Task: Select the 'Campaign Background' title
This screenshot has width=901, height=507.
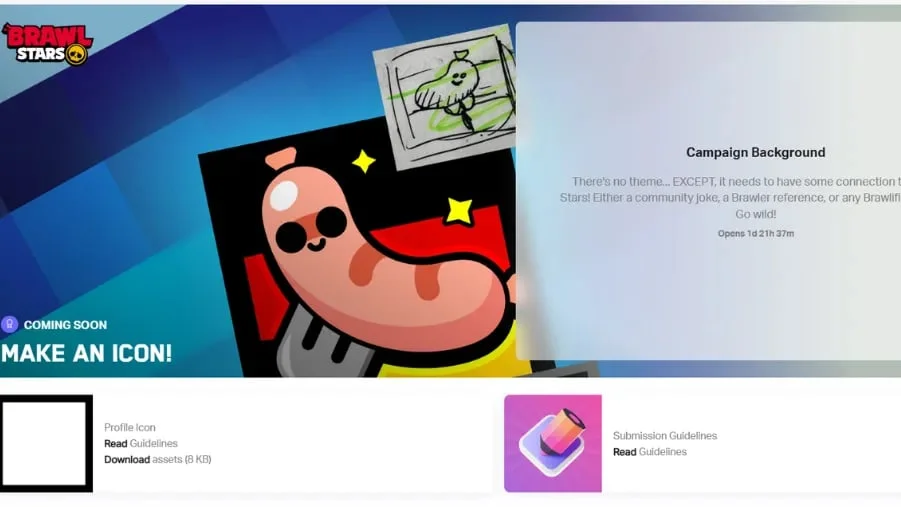Action: coord(756,152)
